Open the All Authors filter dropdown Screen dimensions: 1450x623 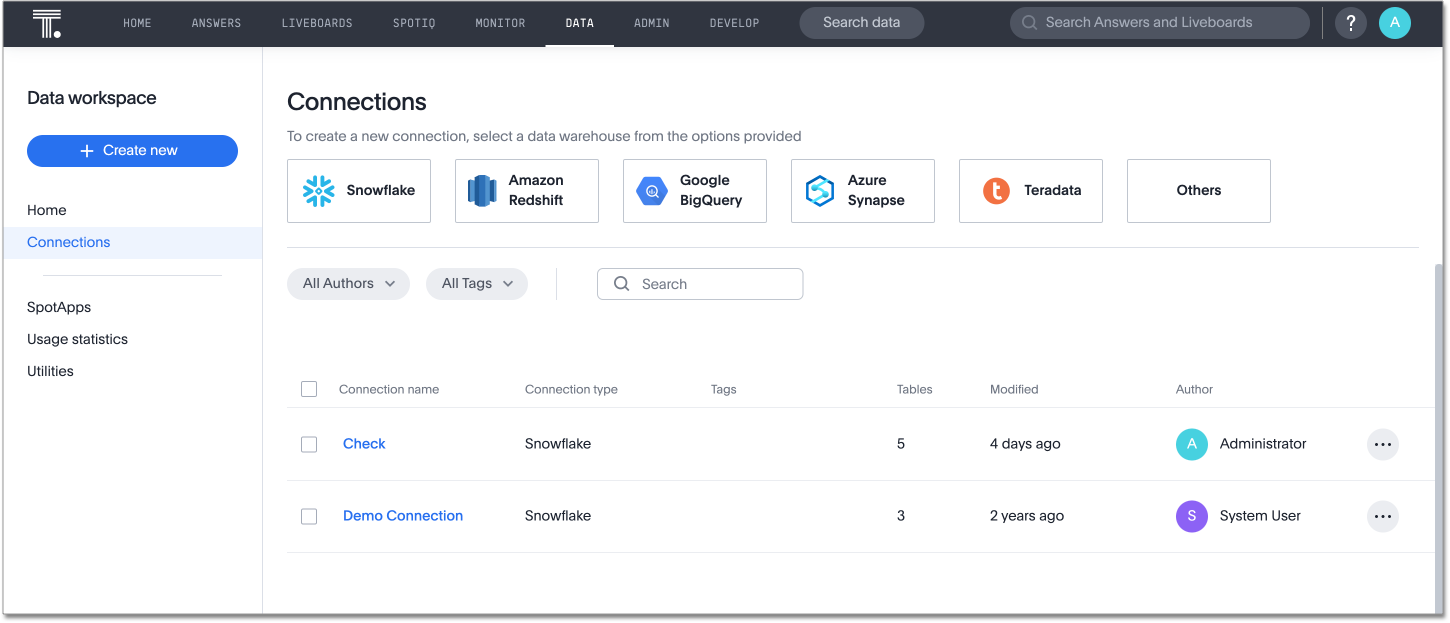coord(348,283)
